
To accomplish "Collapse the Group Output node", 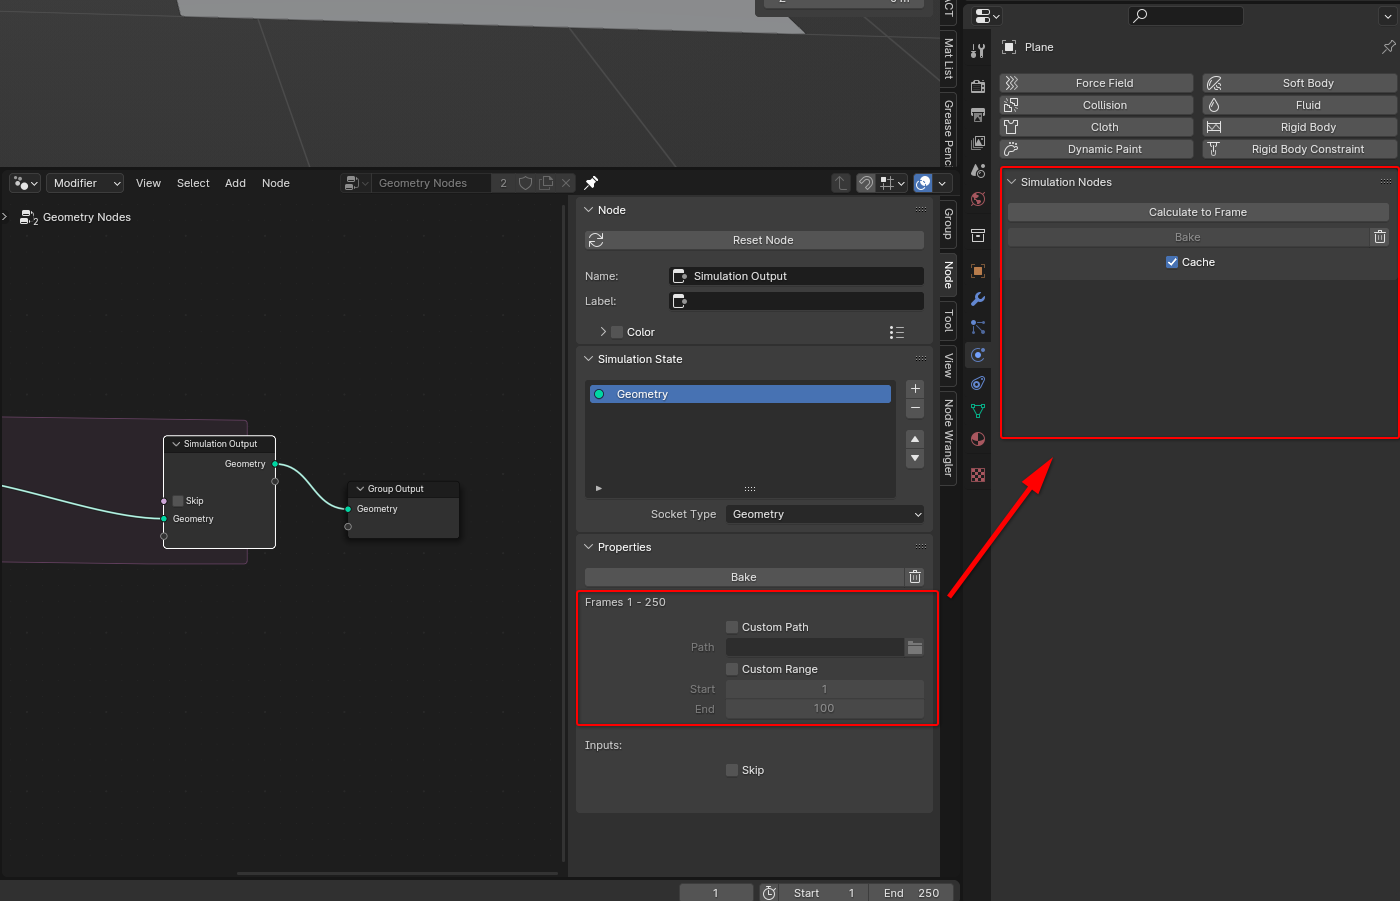I will (360, 489).
